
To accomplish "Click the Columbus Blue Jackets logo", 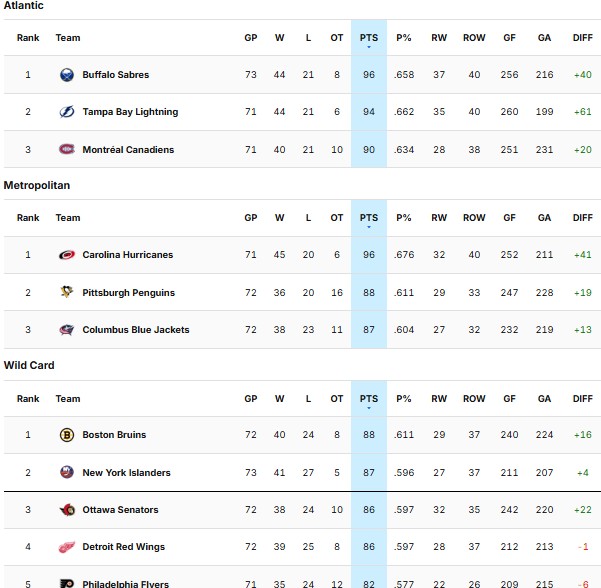I will [x=67, y=330].
